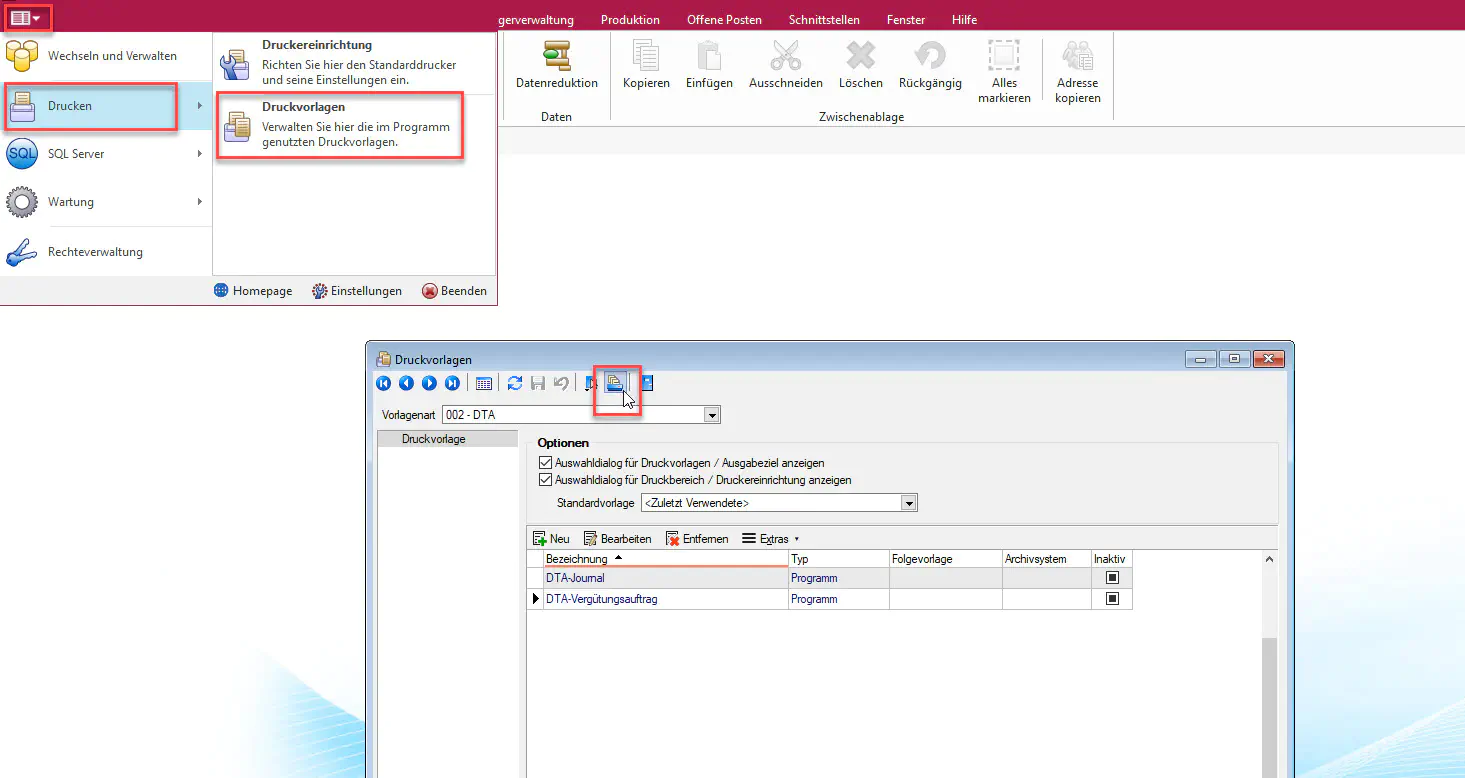Screen dimensions: 1465x778
Task: Open the table list view icon
Action: pos(483,383)
